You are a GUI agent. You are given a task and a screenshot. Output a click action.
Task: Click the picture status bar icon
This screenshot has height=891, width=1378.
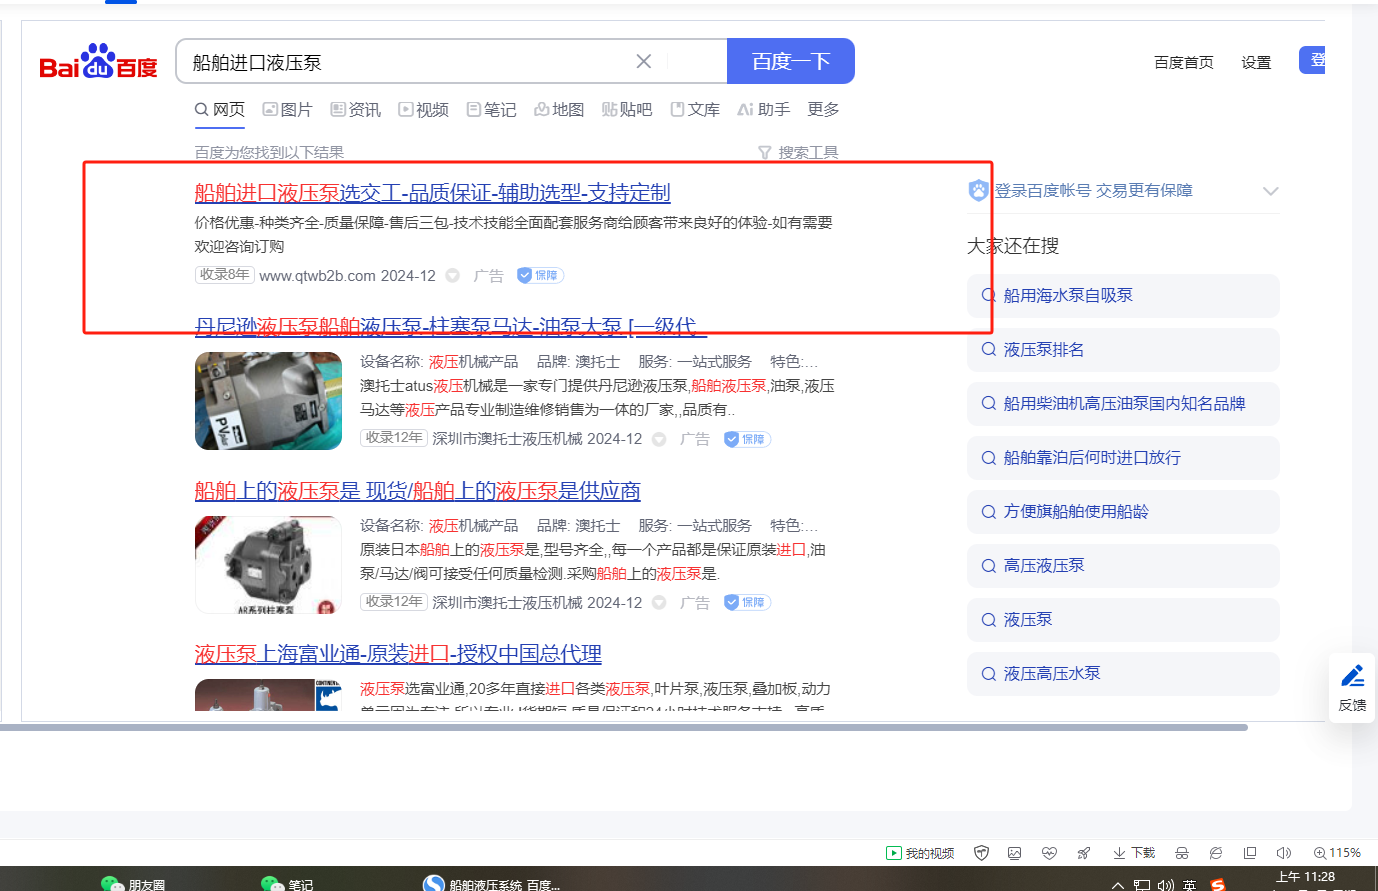(x=1015, y=853)
